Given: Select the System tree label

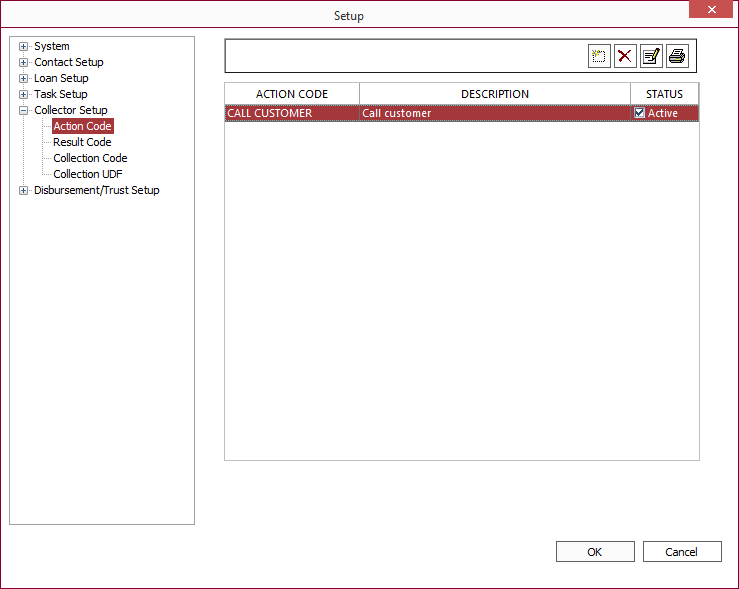Looking at the screenshot, I should (52, 46).
